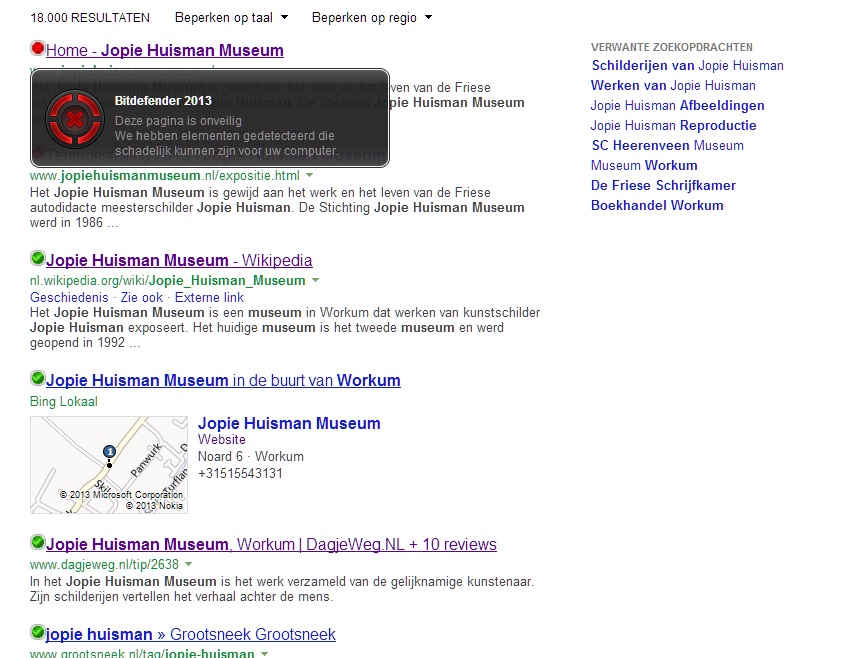Click red Bitdefender warning icon beside Home result

pos(37,48)
